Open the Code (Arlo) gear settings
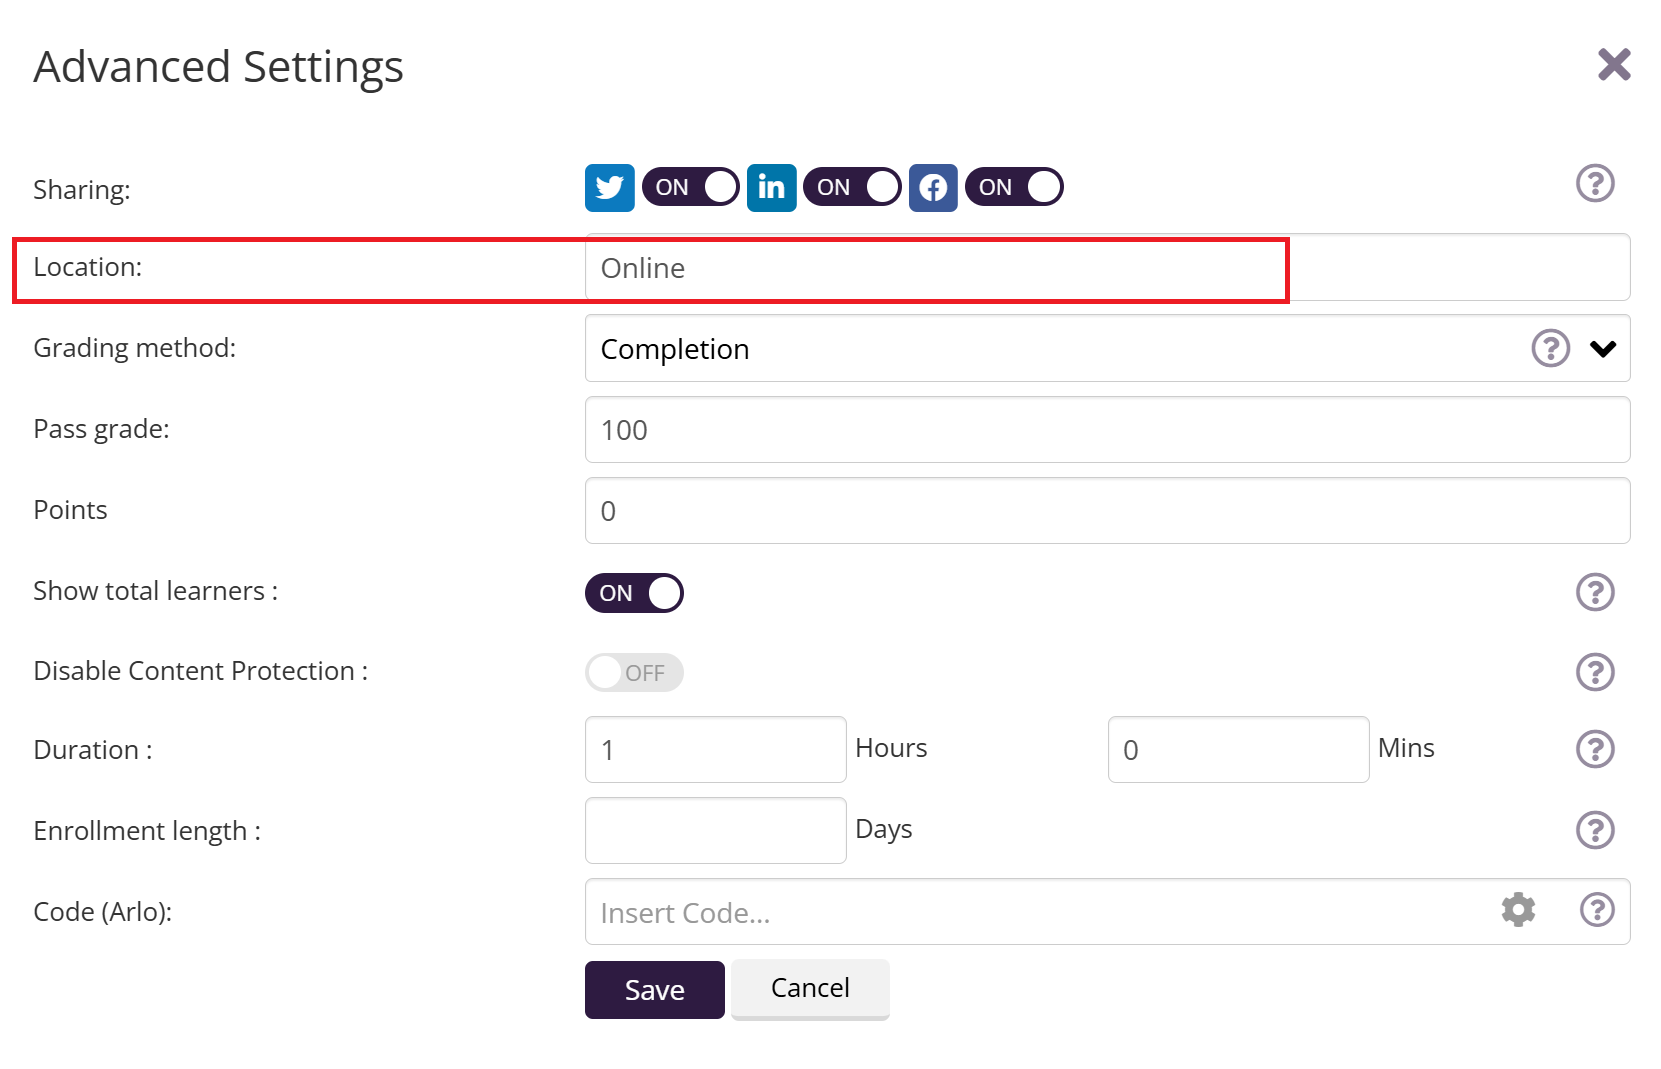Screen dimensions: 1661x1069 [x=1518, y=910]
